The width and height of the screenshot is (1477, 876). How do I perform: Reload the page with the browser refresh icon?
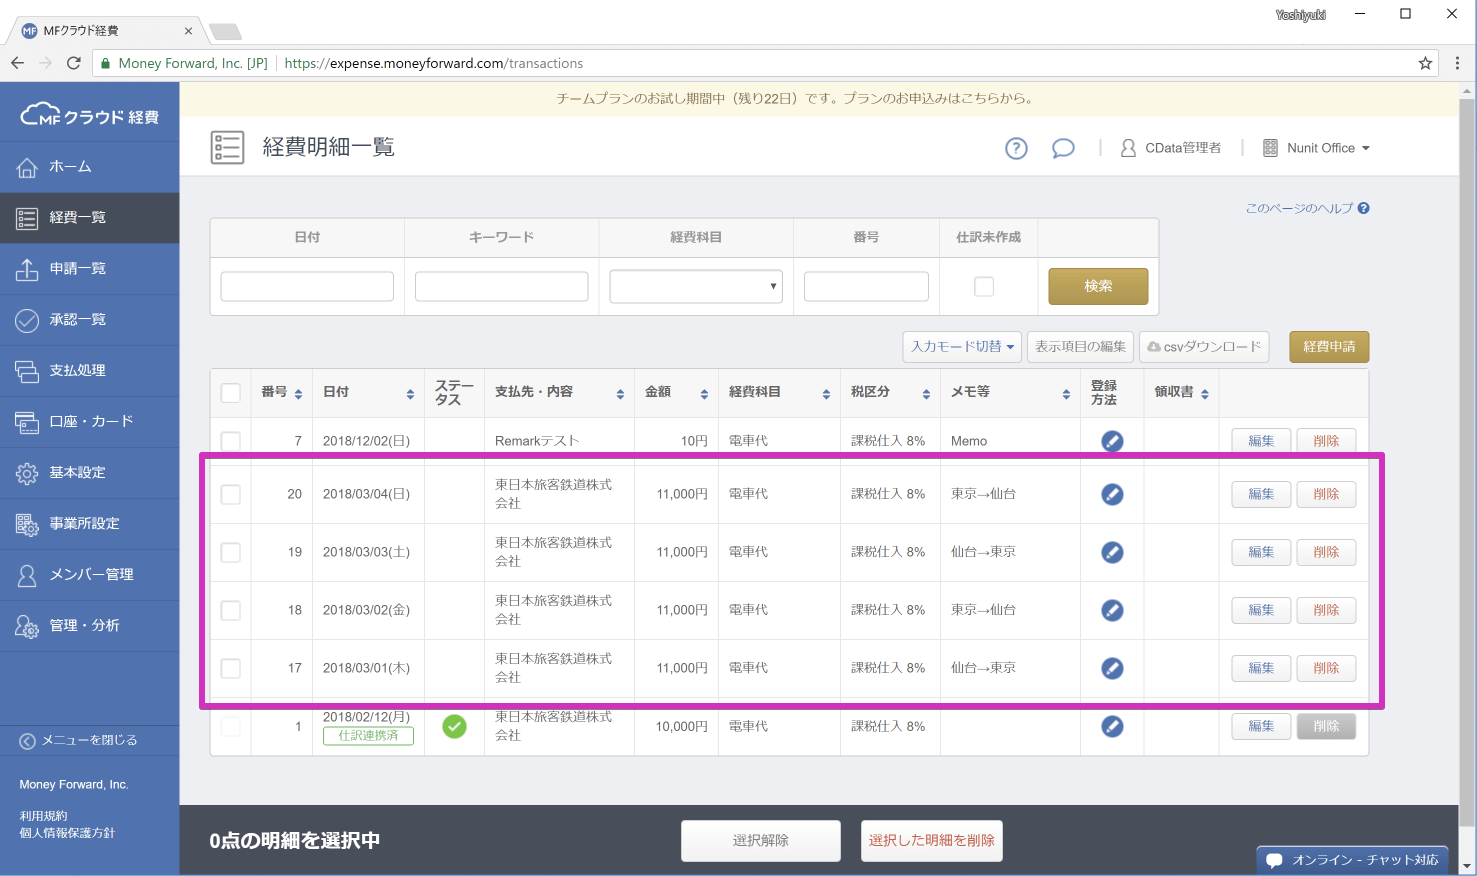click(x=73, y=63)
